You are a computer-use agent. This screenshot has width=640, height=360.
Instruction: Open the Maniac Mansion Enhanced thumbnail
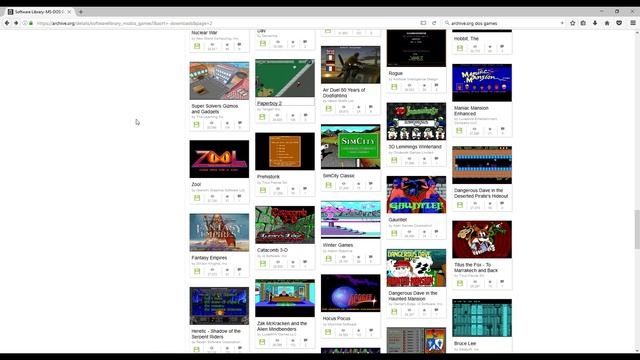click(482, 83)
